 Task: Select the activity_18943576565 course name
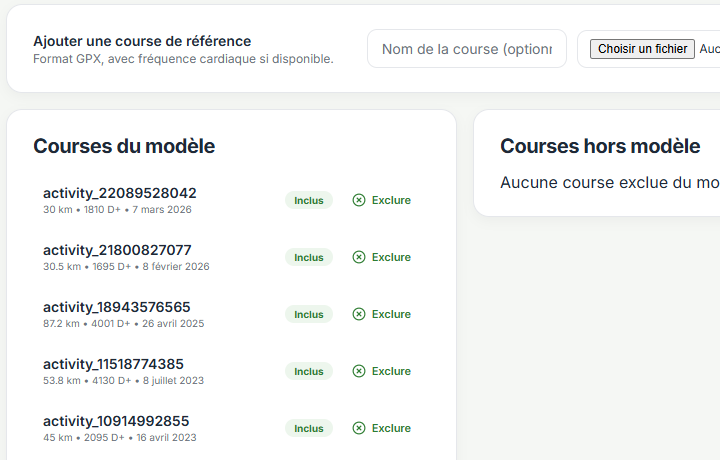coord(117,307)
